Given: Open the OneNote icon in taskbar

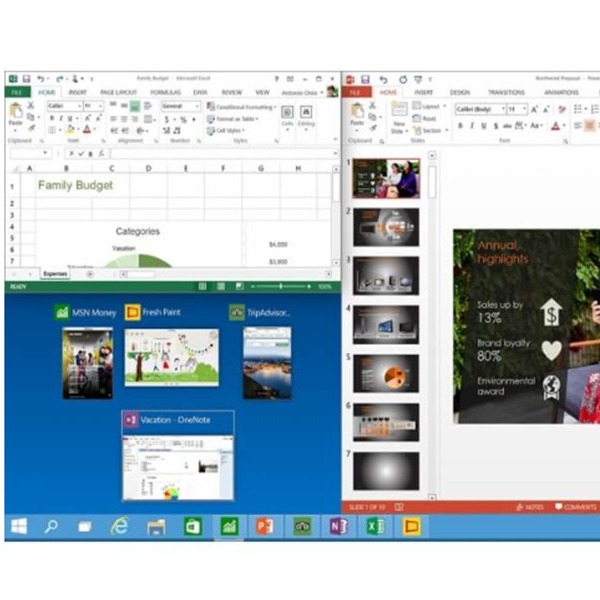Looking at the screenshot, I should [338, 525].
